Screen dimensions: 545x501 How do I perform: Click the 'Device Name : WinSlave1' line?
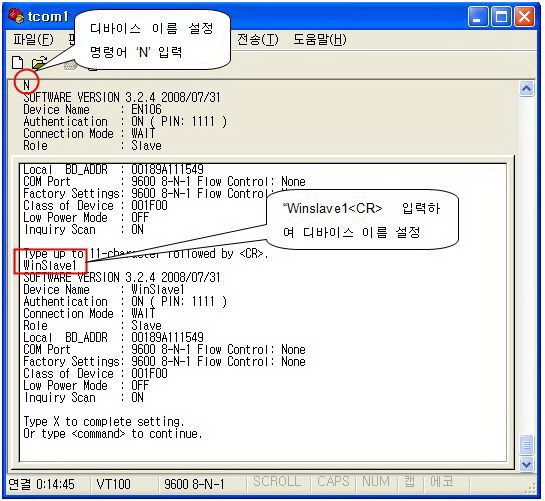tap(104, 289)
